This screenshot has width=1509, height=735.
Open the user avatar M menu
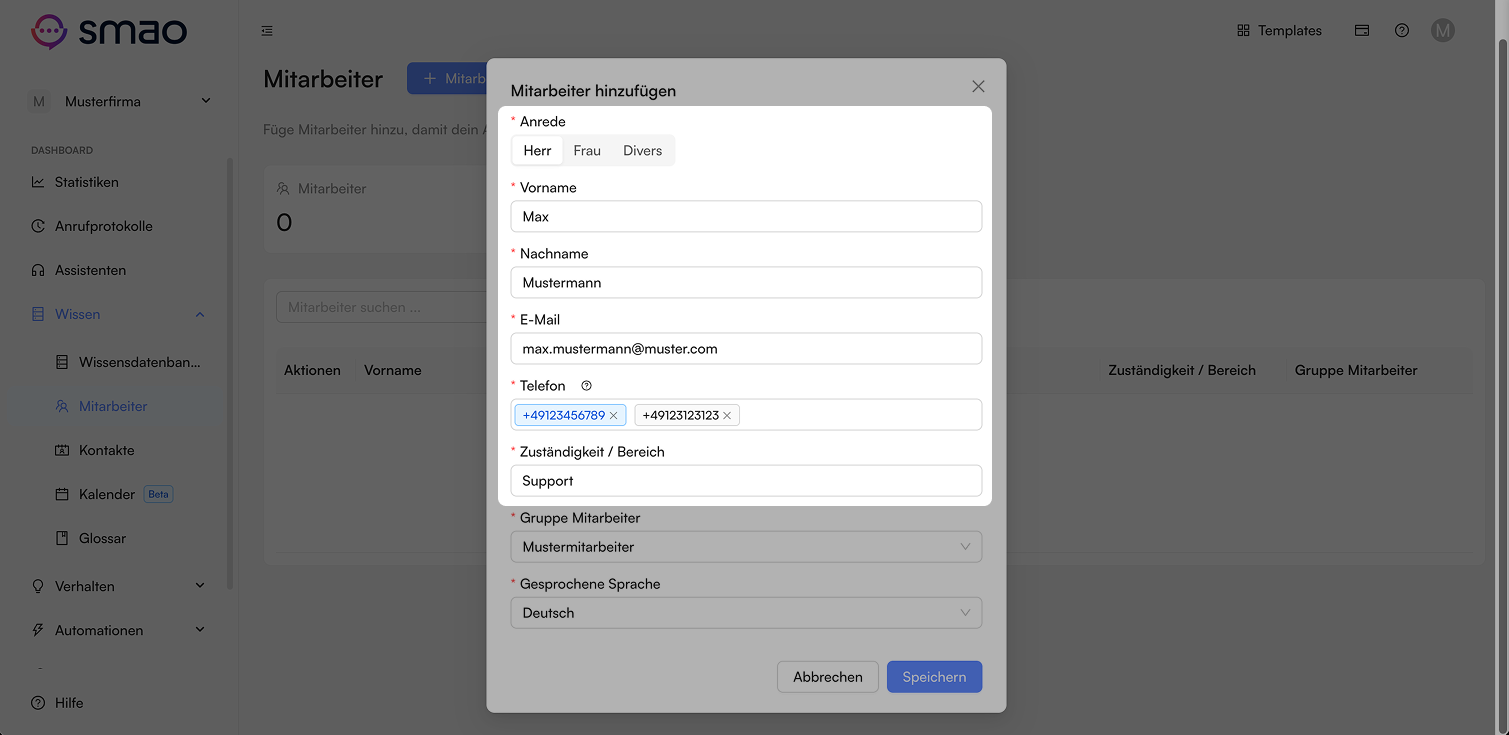(1442, 31)
